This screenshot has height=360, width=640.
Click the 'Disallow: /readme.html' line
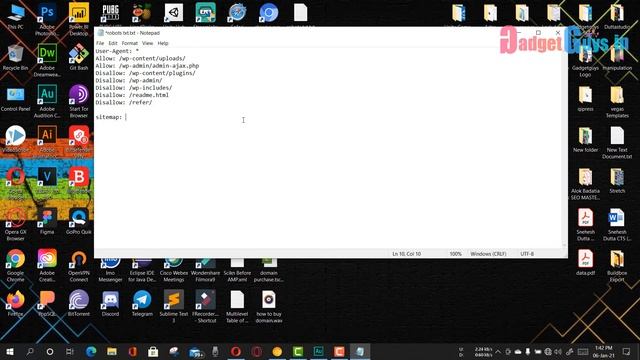tap(132, 95)
